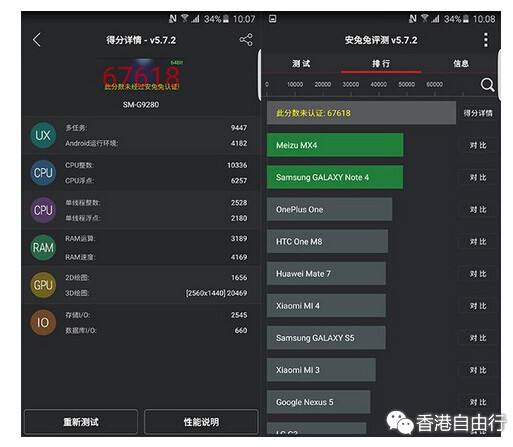
Task: Tap the 性能说明 button
Action: [201, 422]
